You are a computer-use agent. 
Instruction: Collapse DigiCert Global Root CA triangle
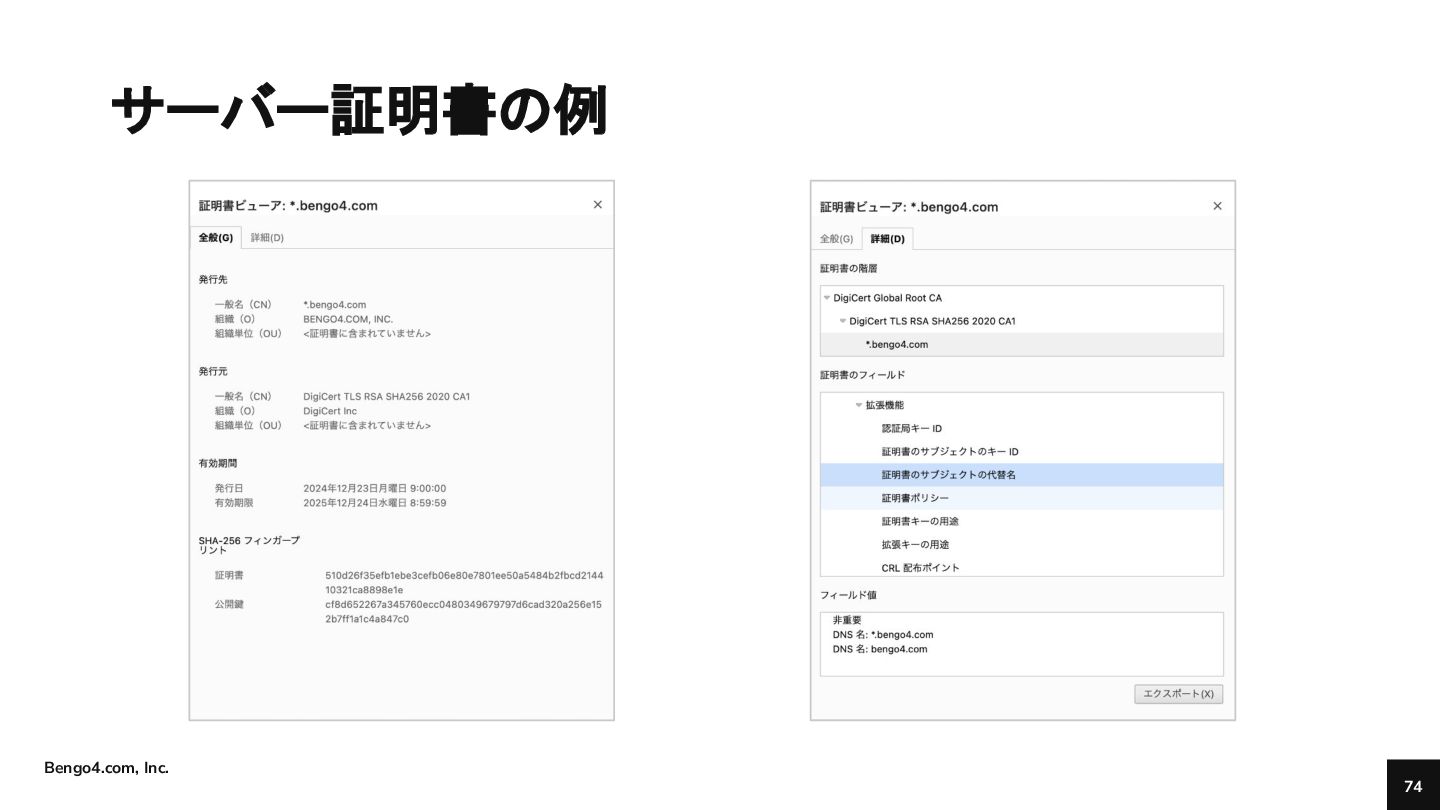click(827, 298)
